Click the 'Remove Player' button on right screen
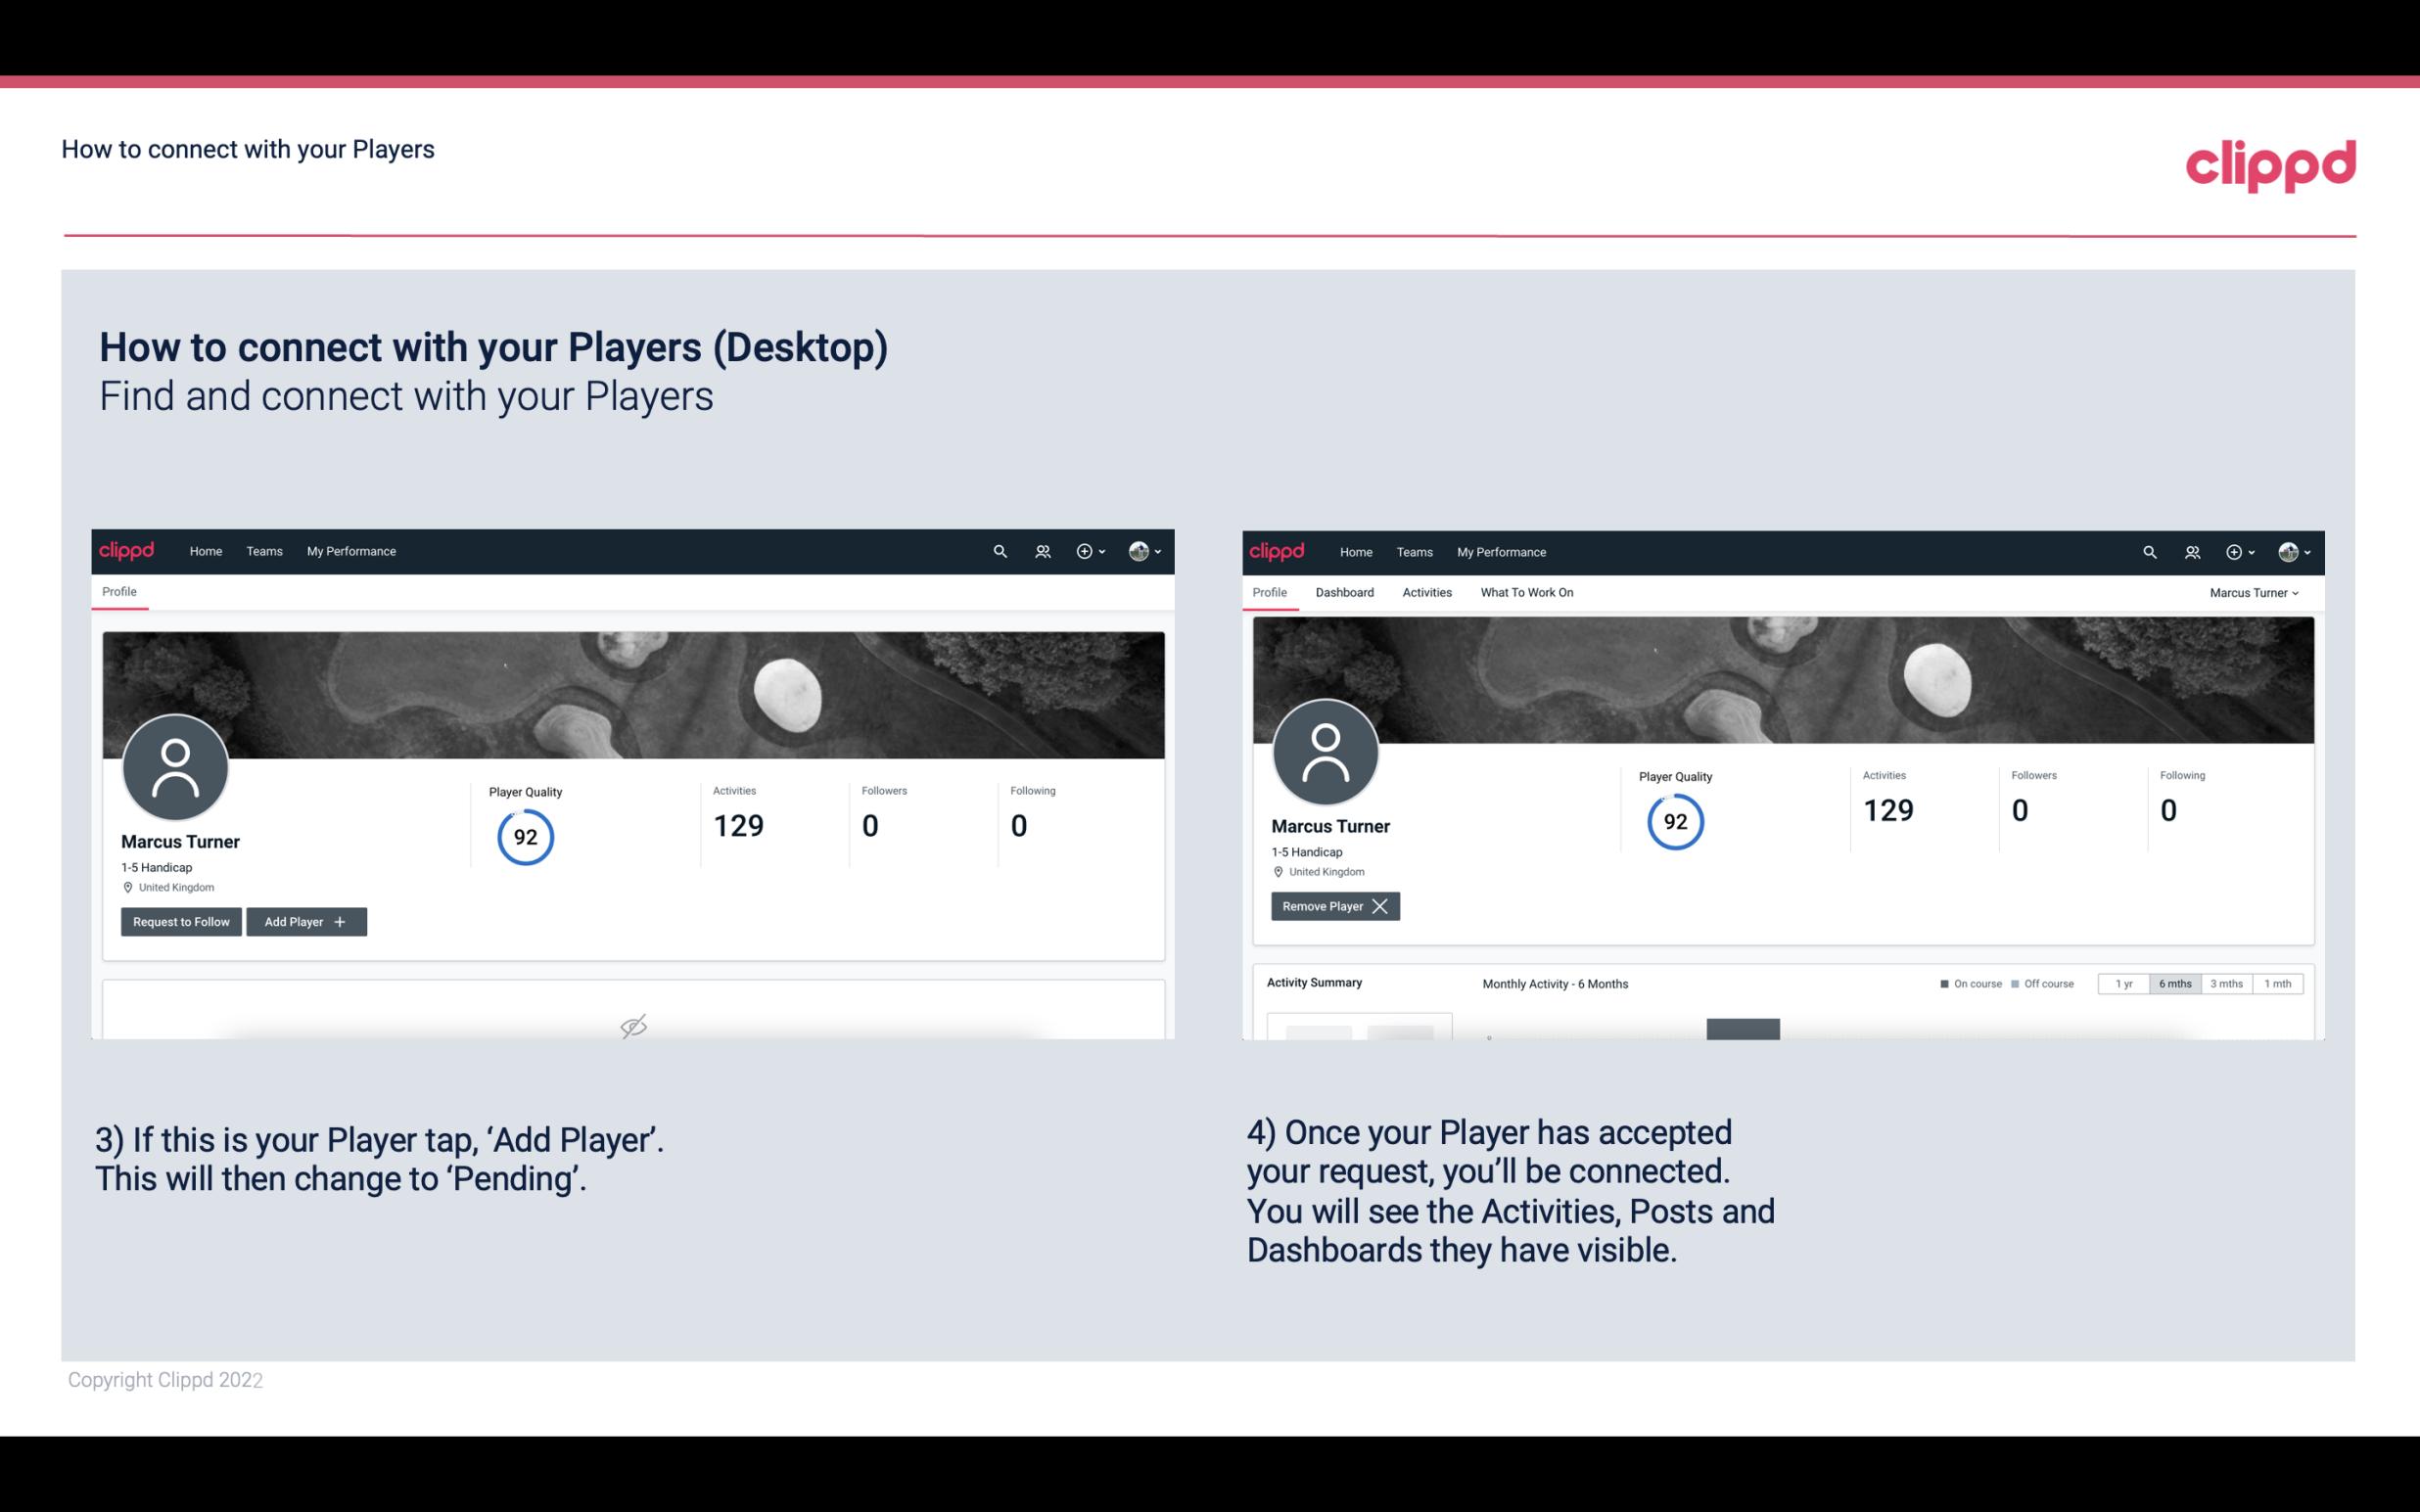The width and height of the screenshot is (2420, 1512). (1332, 904)
